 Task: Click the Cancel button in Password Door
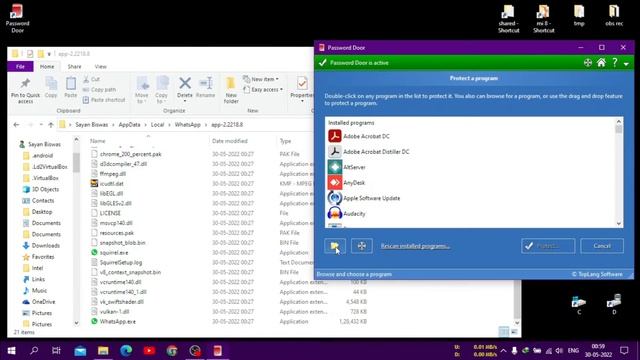602,246
